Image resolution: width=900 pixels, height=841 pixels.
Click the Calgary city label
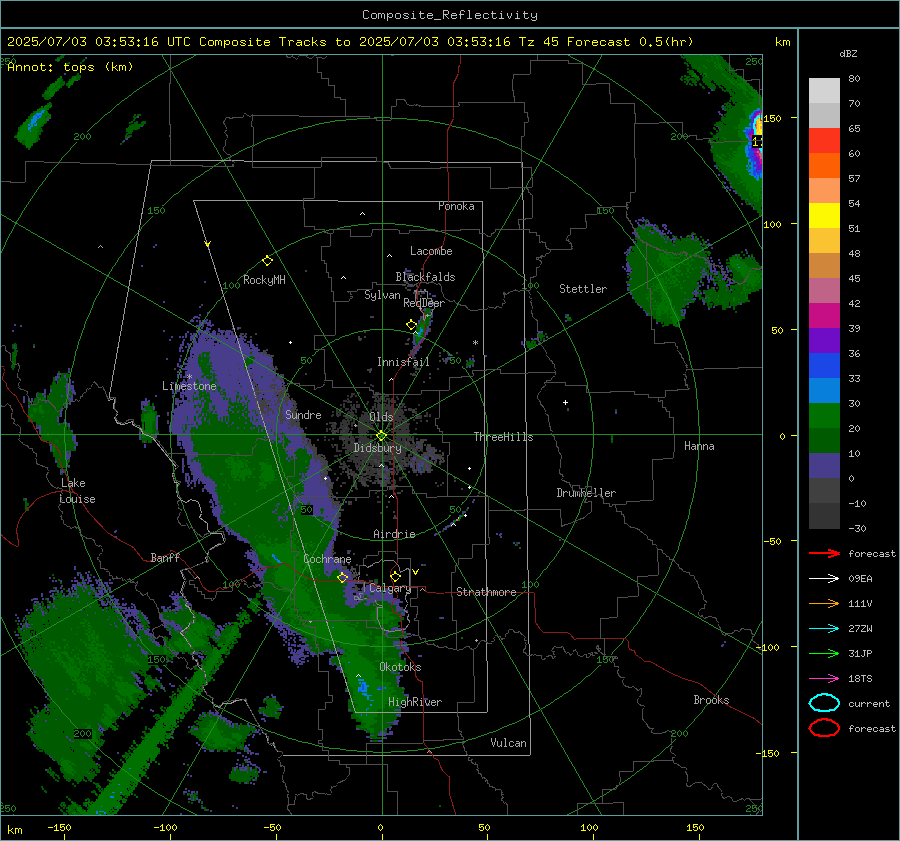(x=390, y=588)
